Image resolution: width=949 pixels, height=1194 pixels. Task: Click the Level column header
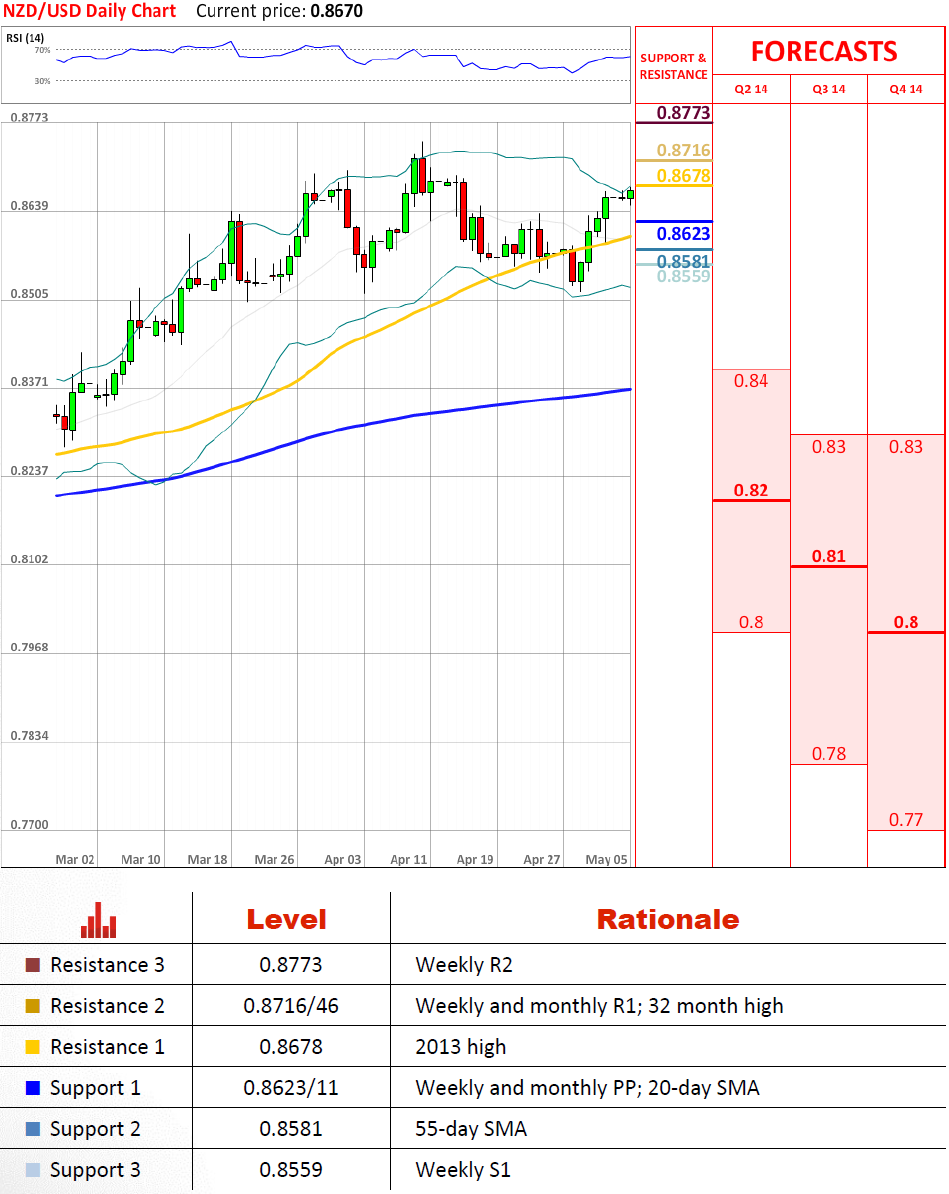286,920
